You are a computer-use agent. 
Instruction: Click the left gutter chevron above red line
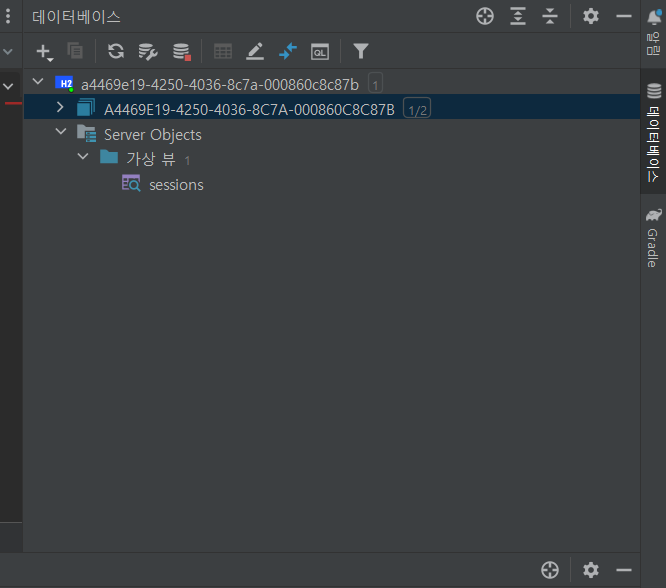point(8,87)
